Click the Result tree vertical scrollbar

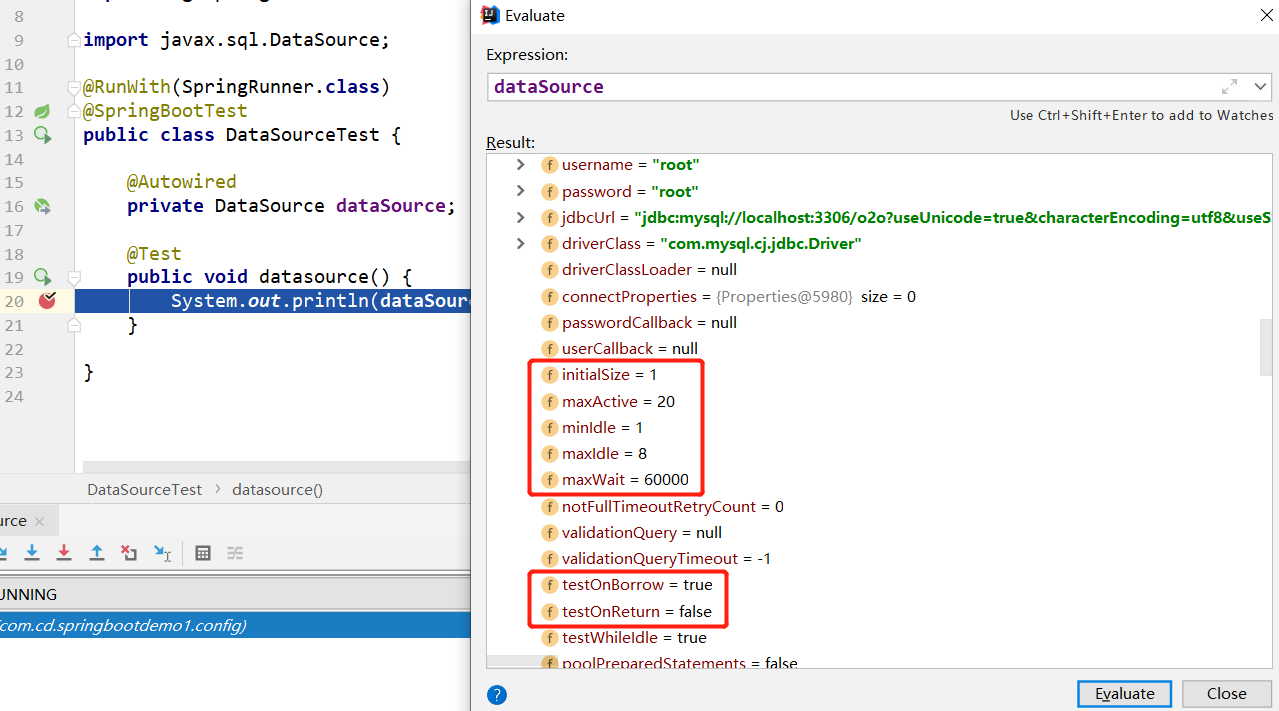click(1267, 346)
